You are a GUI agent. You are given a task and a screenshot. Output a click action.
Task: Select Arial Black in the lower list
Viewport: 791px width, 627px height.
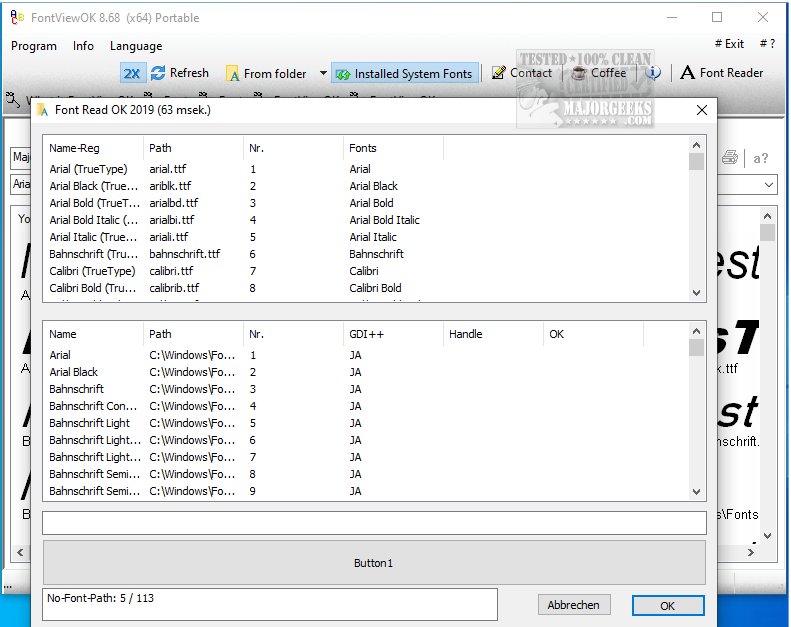coord(74,372)
